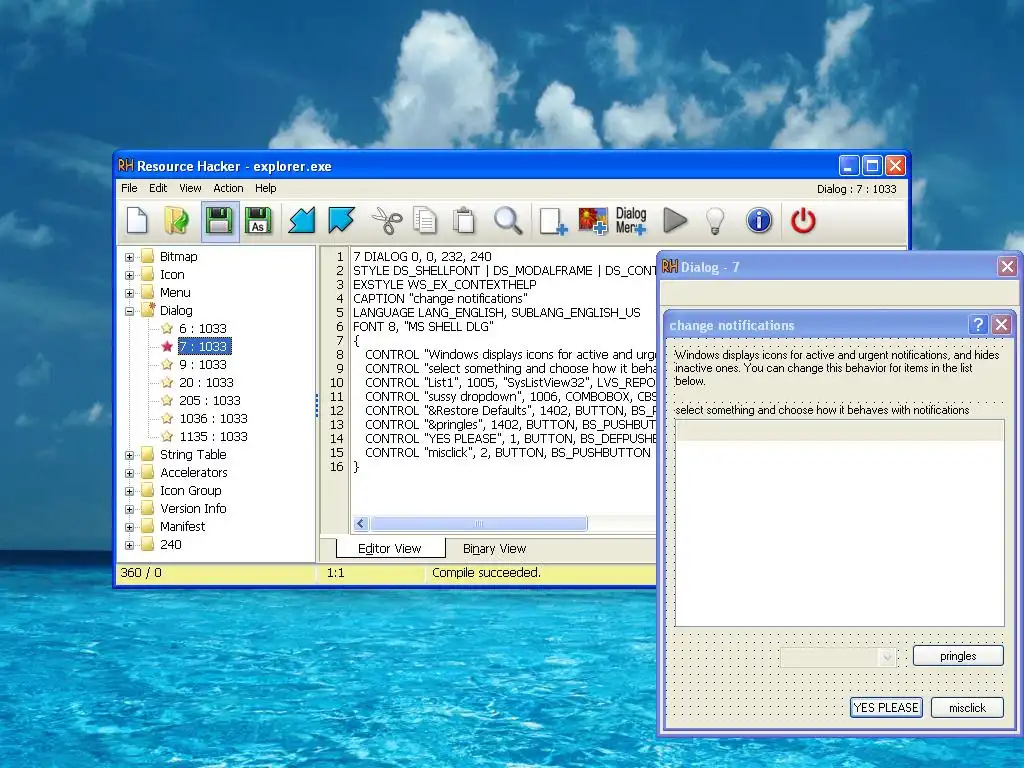Expand the Accelerators folder

pos(129,473)
